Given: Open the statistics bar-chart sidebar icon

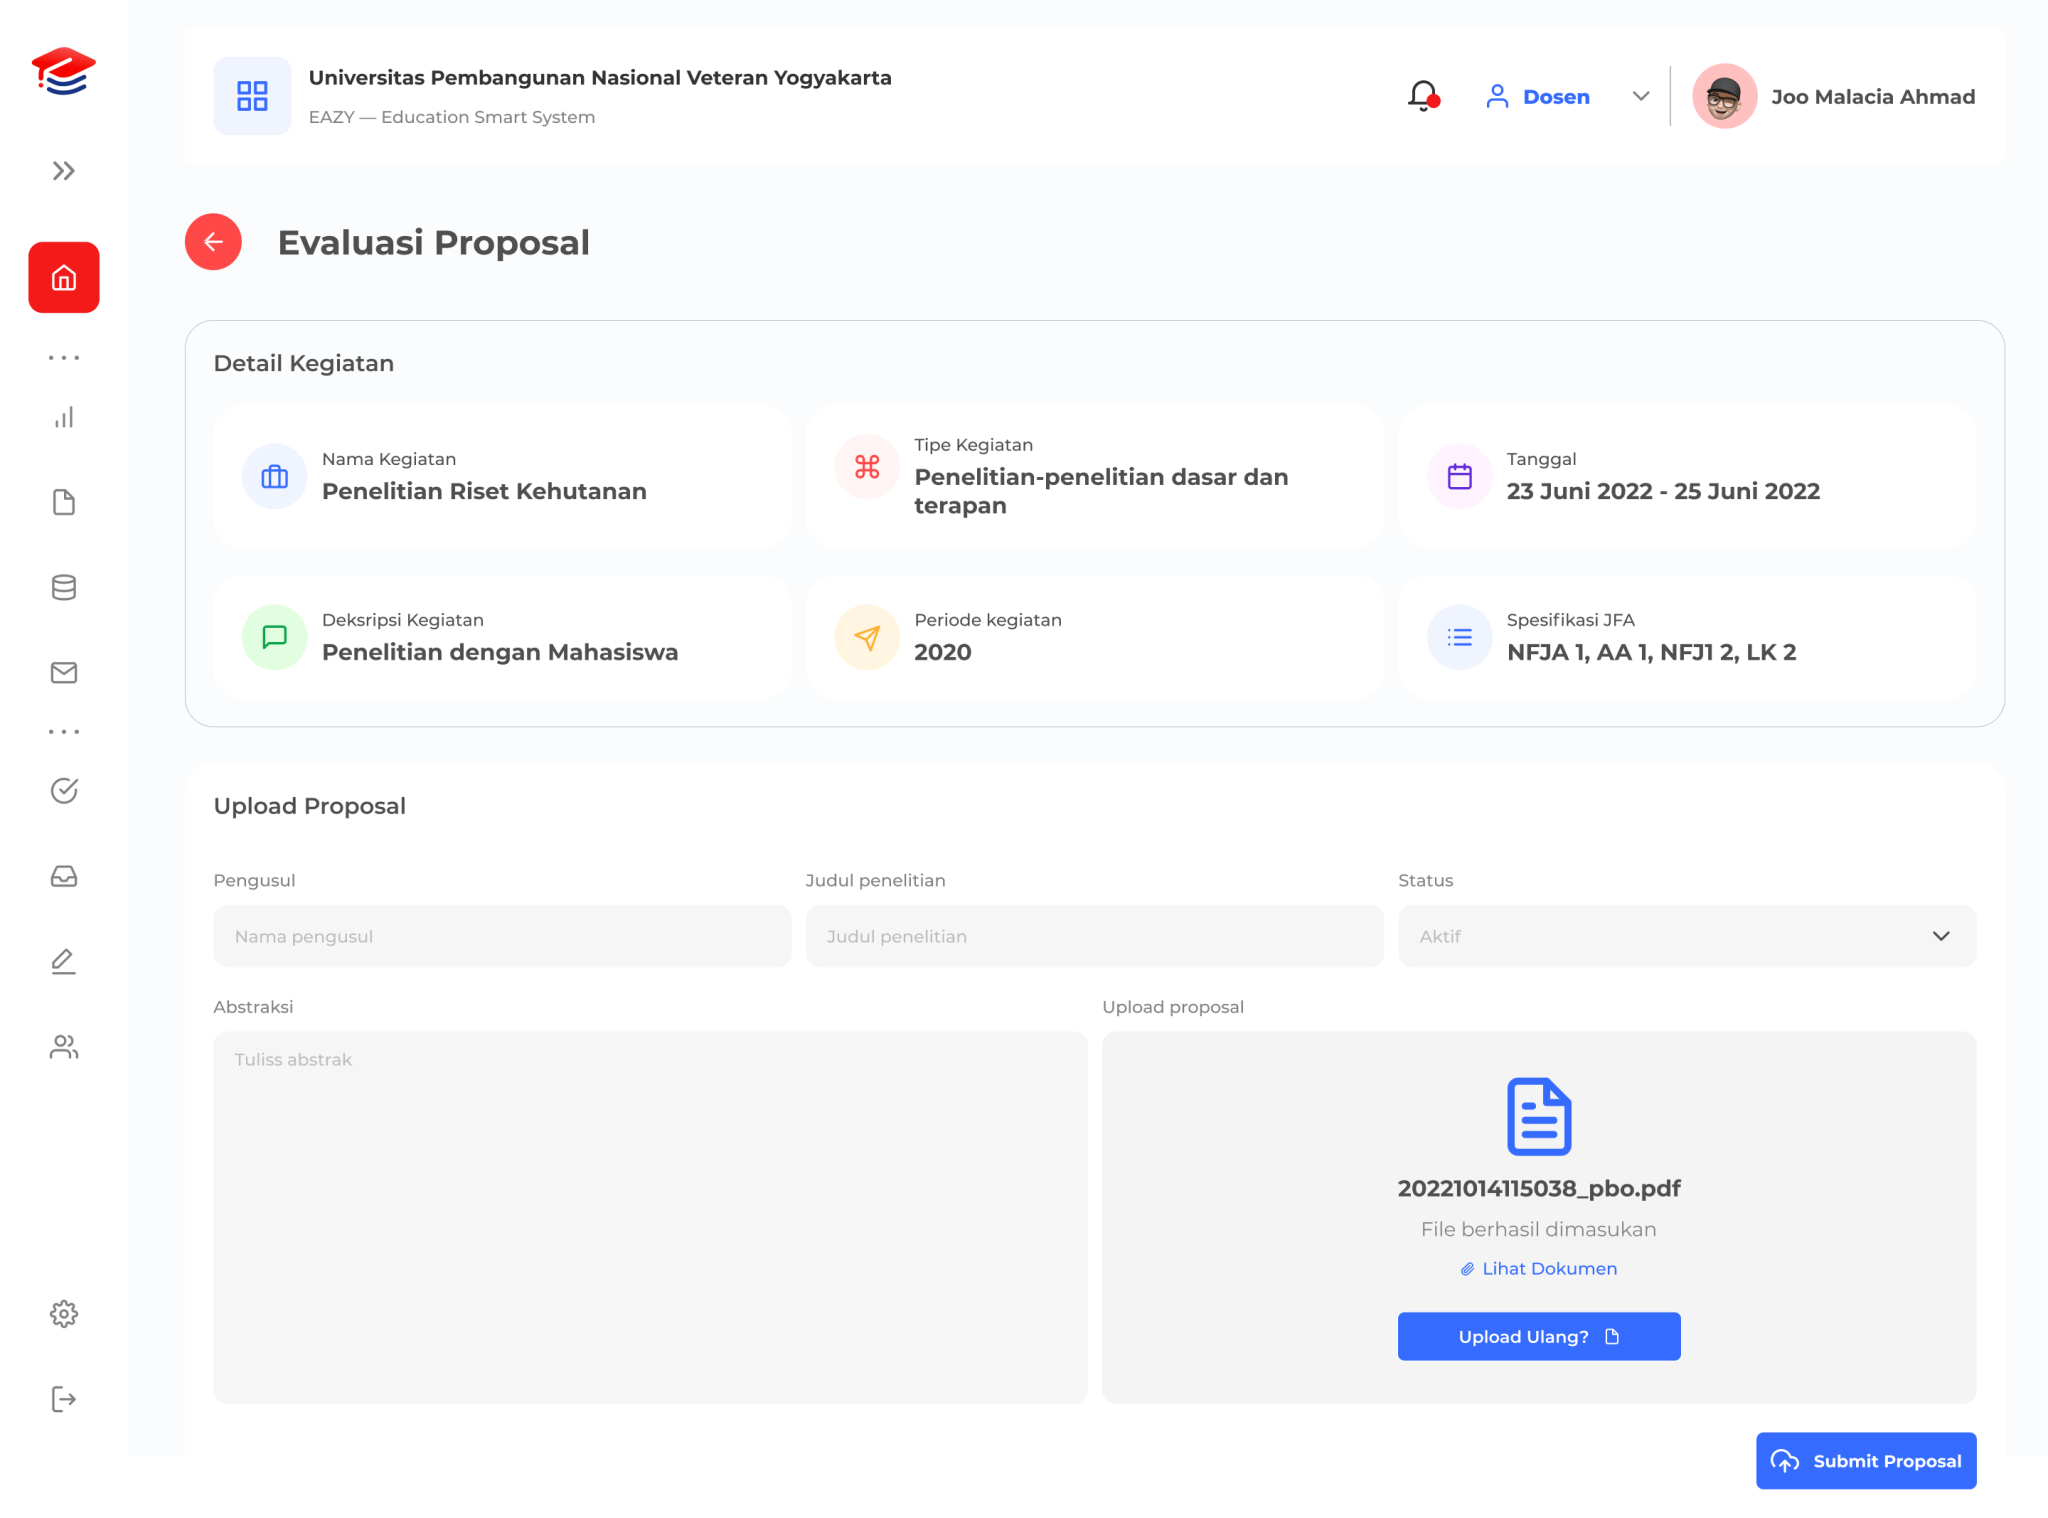Looking at the screenshot, I should 63,418.
